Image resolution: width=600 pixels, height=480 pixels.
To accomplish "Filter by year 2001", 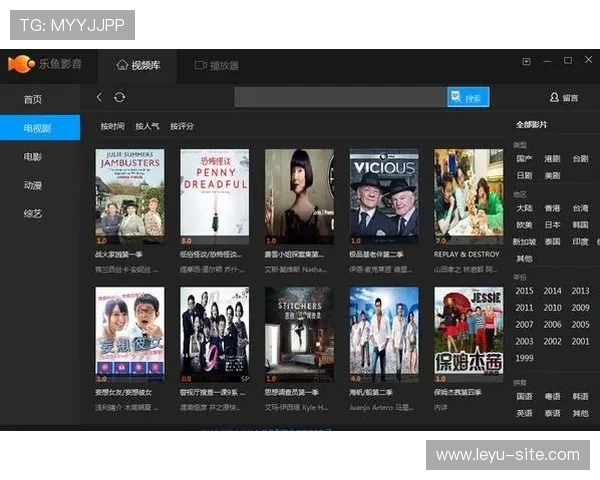I will (x=580, y=341).
